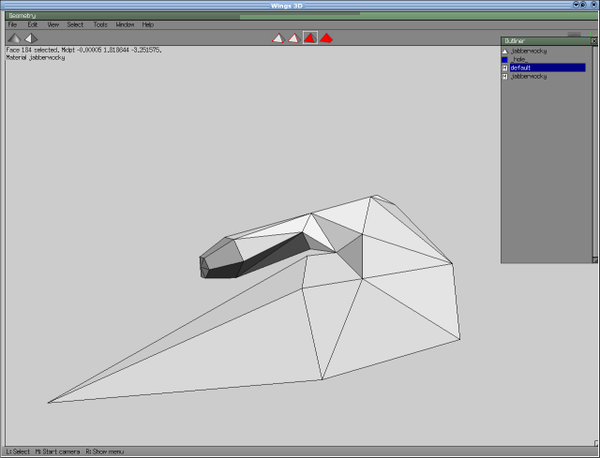The height and width of the screenshot is (458, 600).
Task: Open the Help menu
Action: click(148, 24)
